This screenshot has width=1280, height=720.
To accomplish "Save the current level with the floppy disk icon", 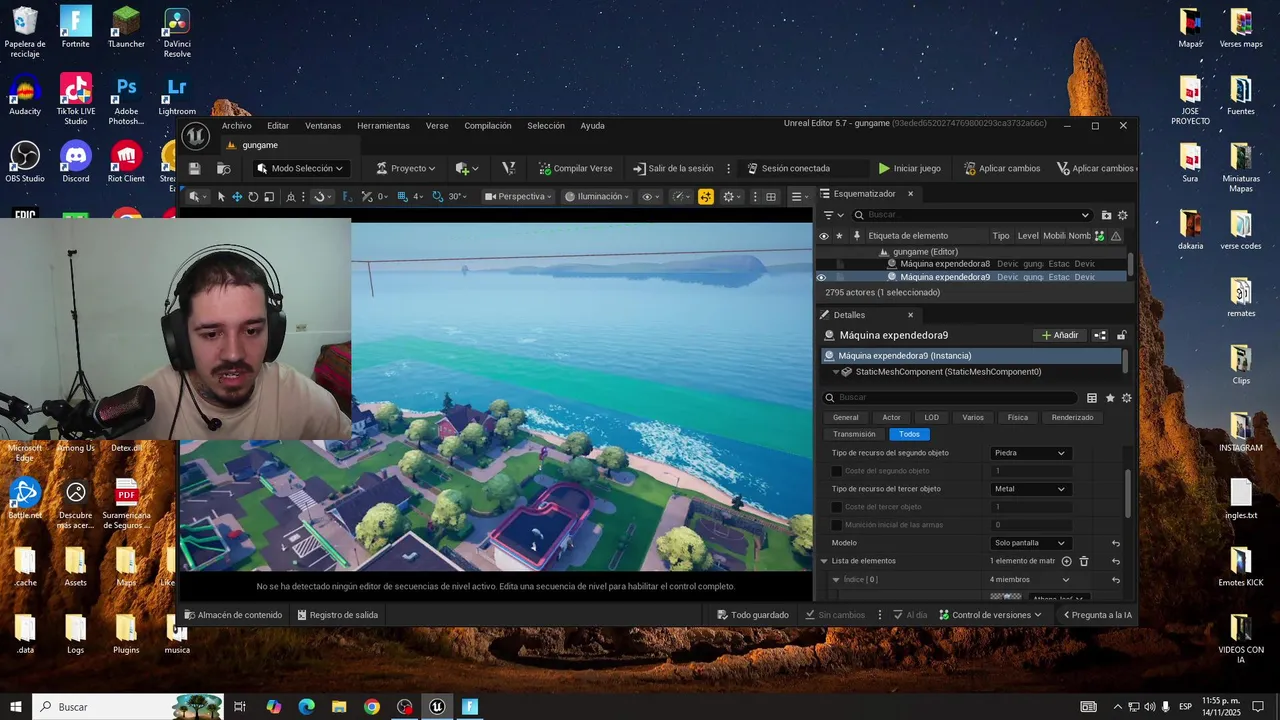I will (x=195, y=169).
